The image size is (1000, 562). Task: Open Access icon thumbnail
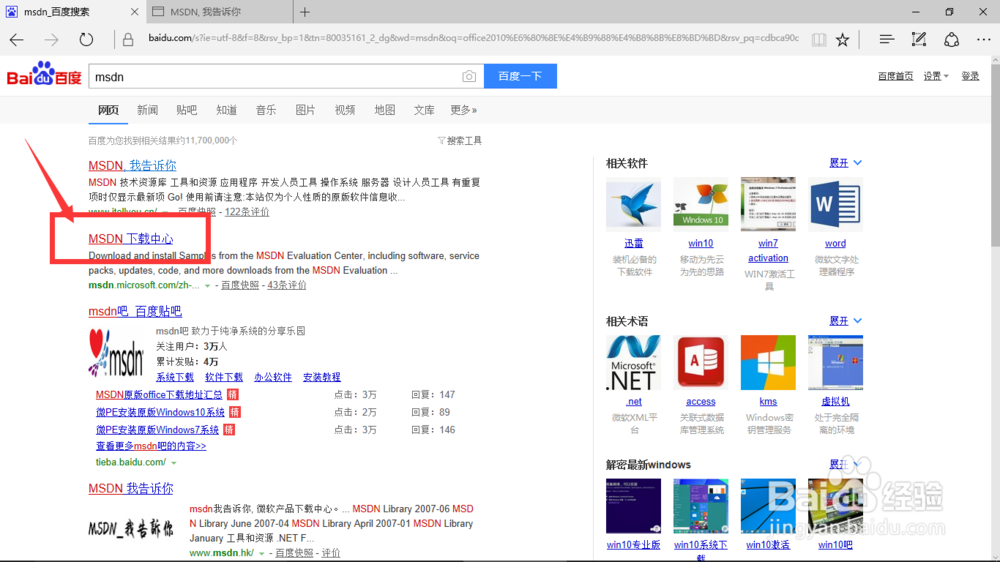(700, 362)
